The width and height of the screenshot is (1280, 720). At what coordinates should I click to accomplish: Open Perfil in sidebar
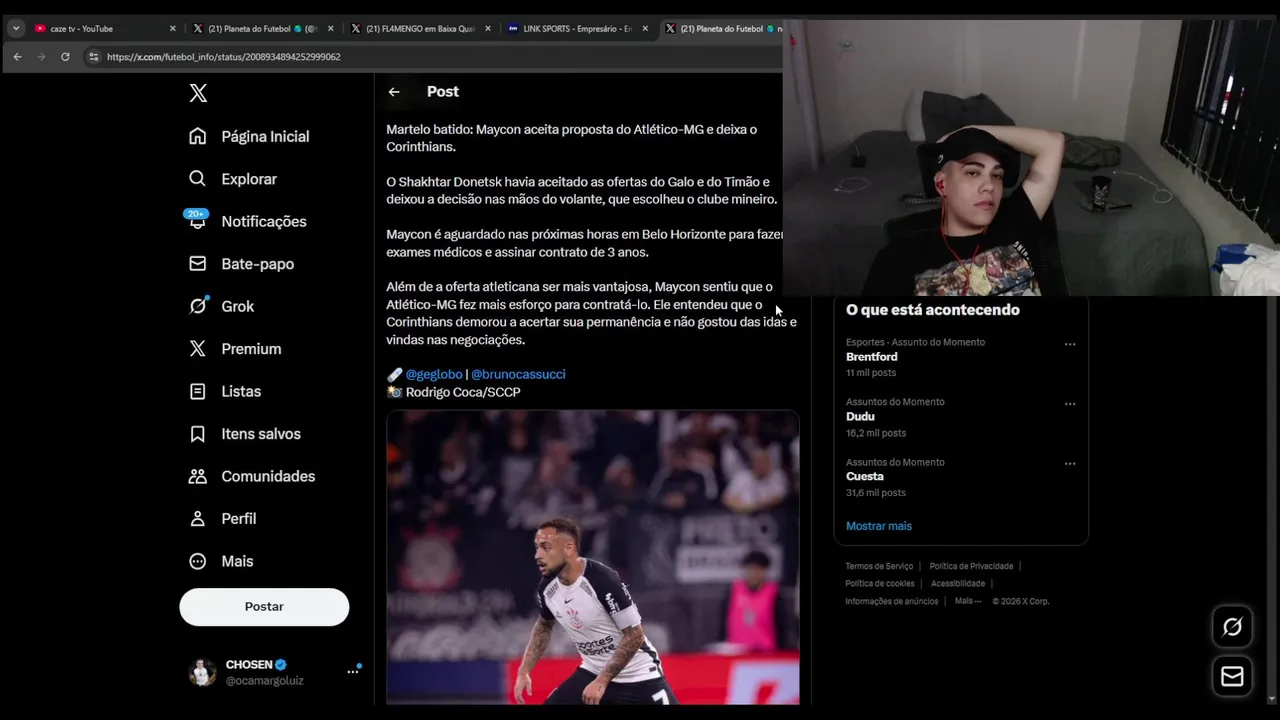224,519
